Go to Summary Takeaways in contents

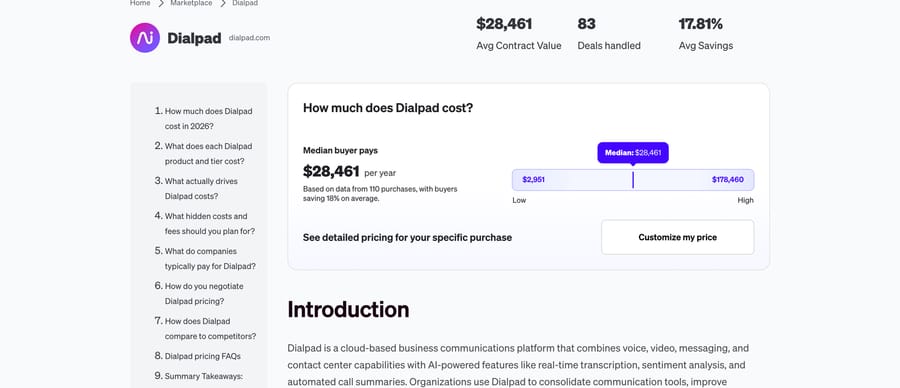point(204,376)
